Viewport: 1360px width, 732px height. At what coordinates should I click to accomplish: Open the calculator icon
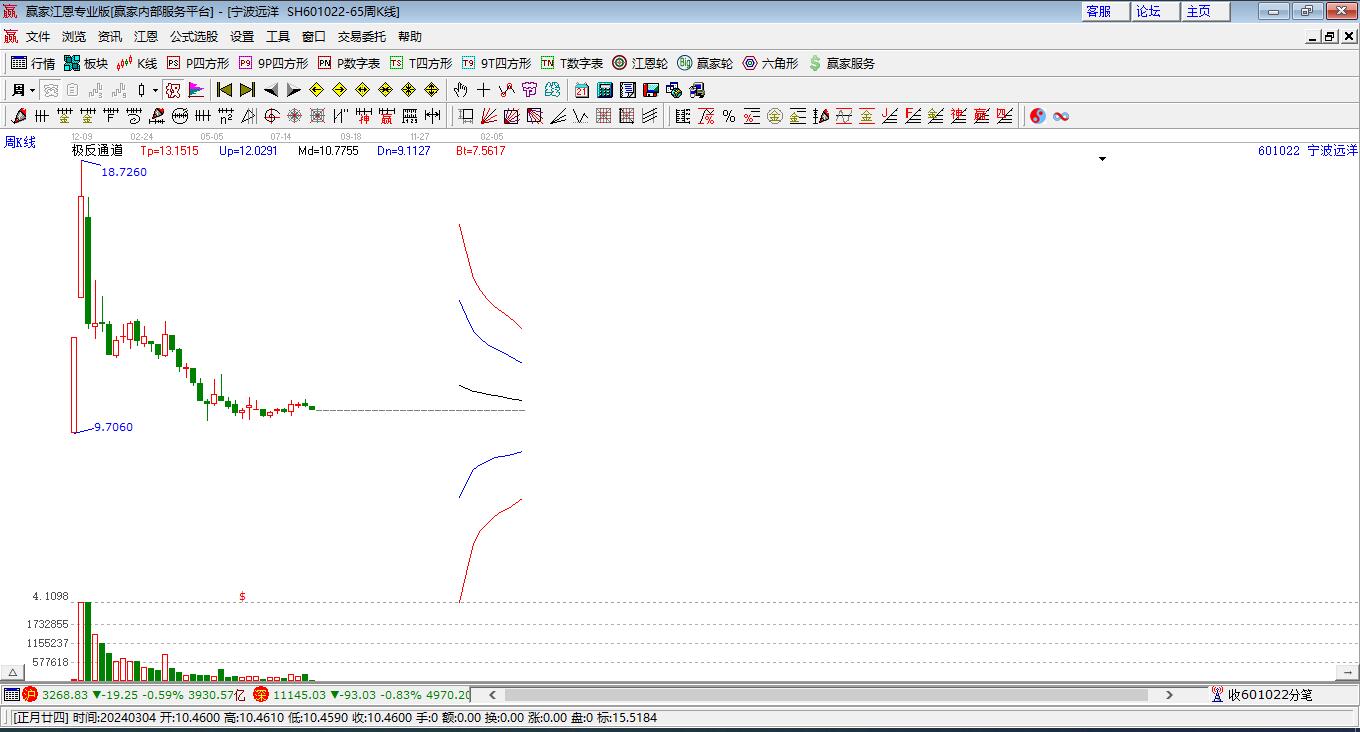(604, 90)
